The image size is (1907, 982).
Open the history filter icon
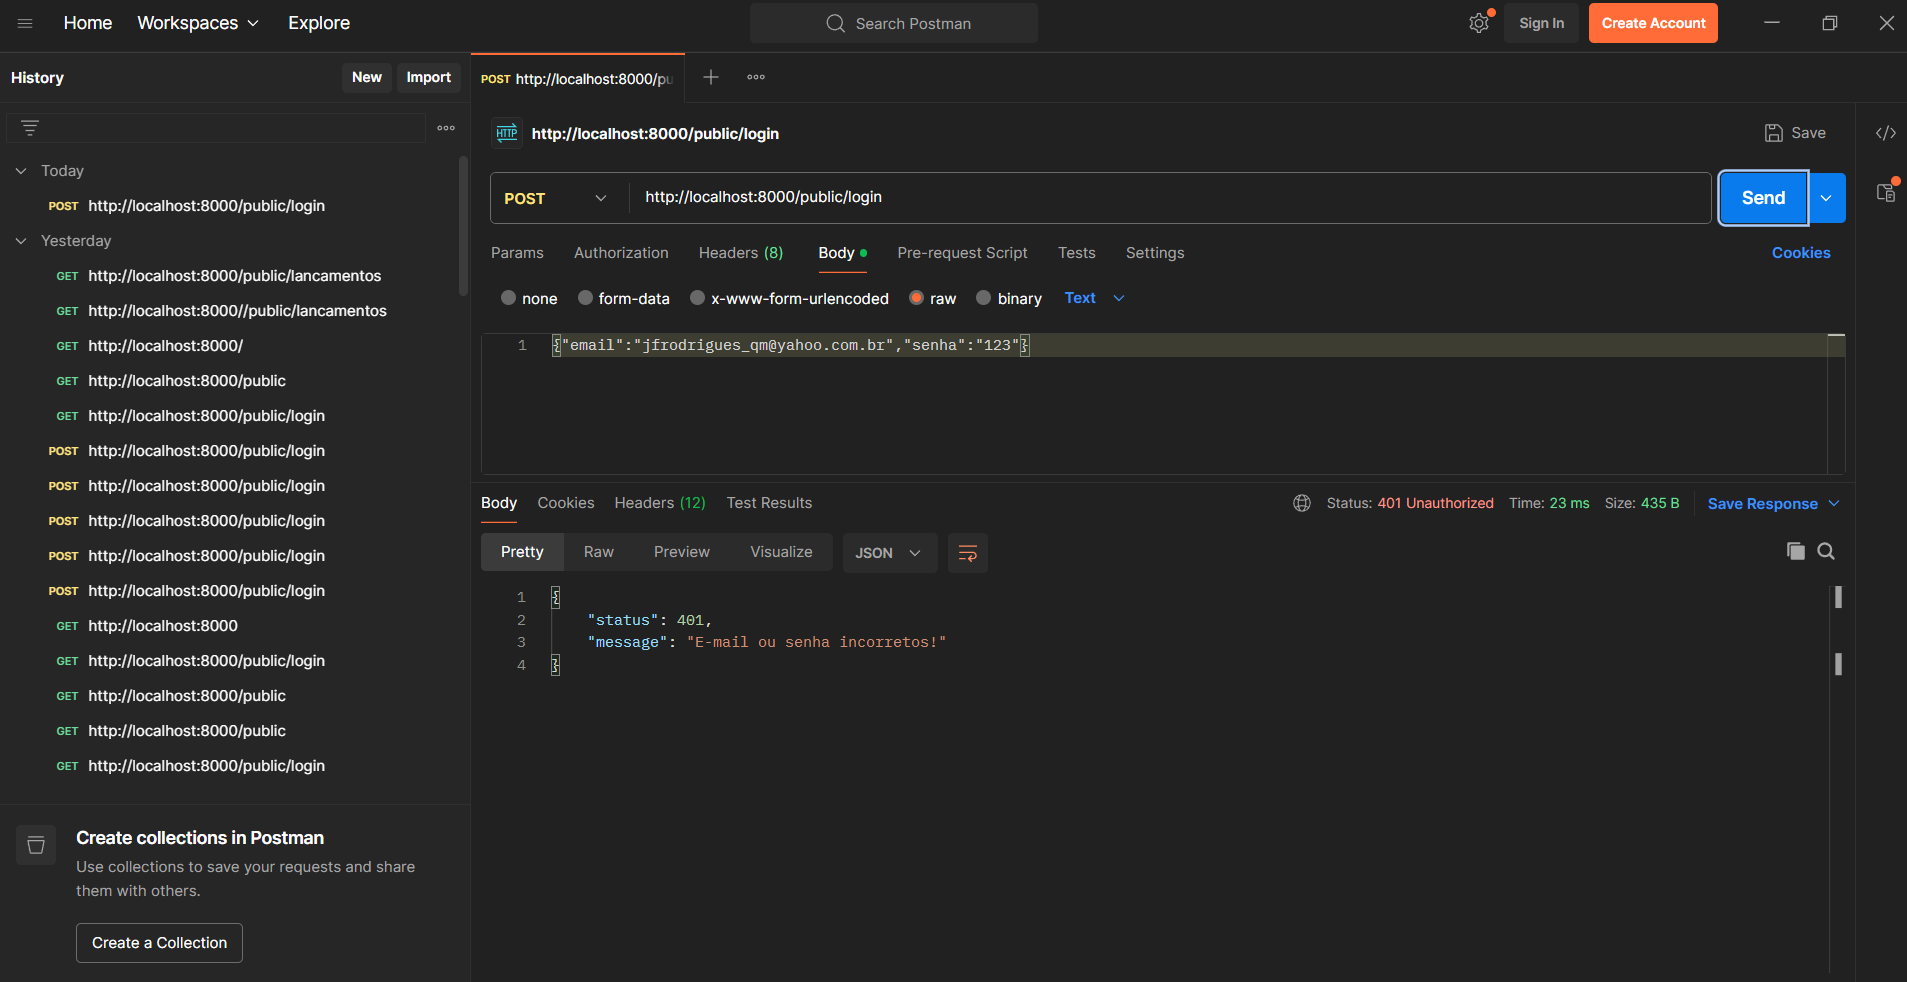coord(30,128)
